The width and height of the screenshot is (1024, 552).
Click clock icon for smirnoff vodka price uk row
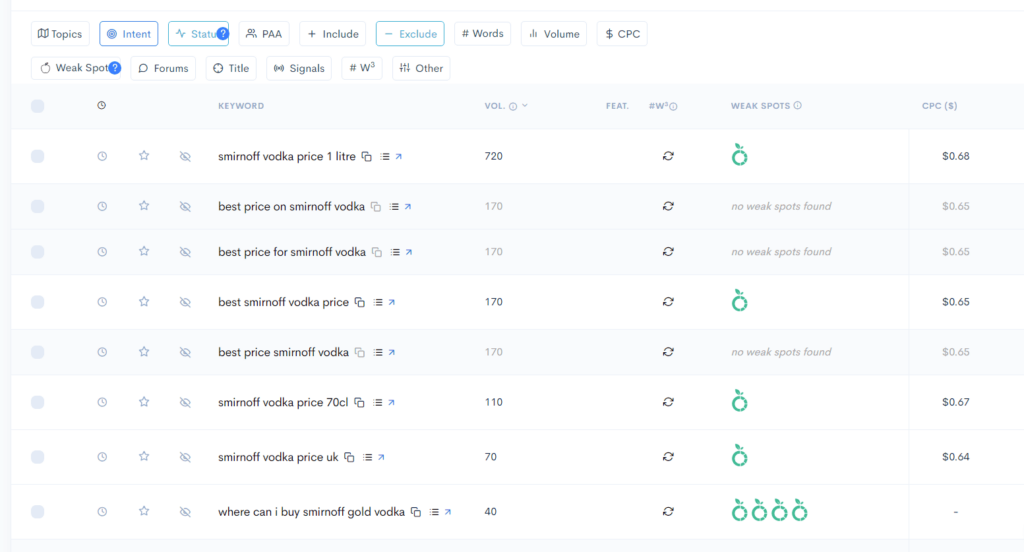[103, 457]
